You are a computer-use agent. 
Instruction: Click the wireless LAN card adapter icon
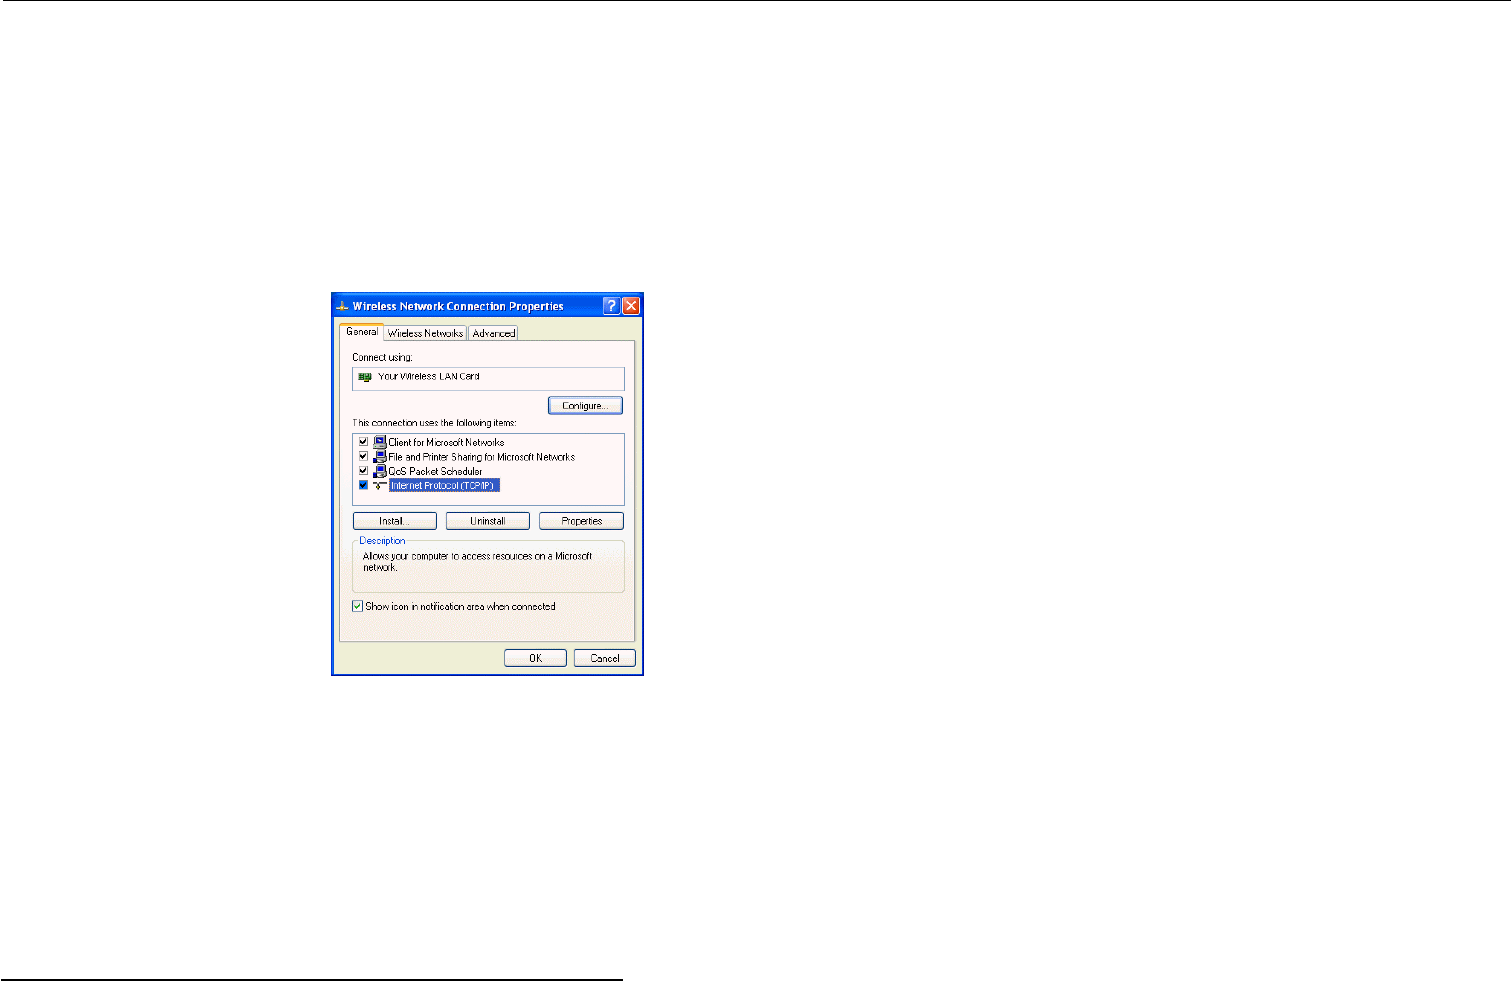(365, 377)
